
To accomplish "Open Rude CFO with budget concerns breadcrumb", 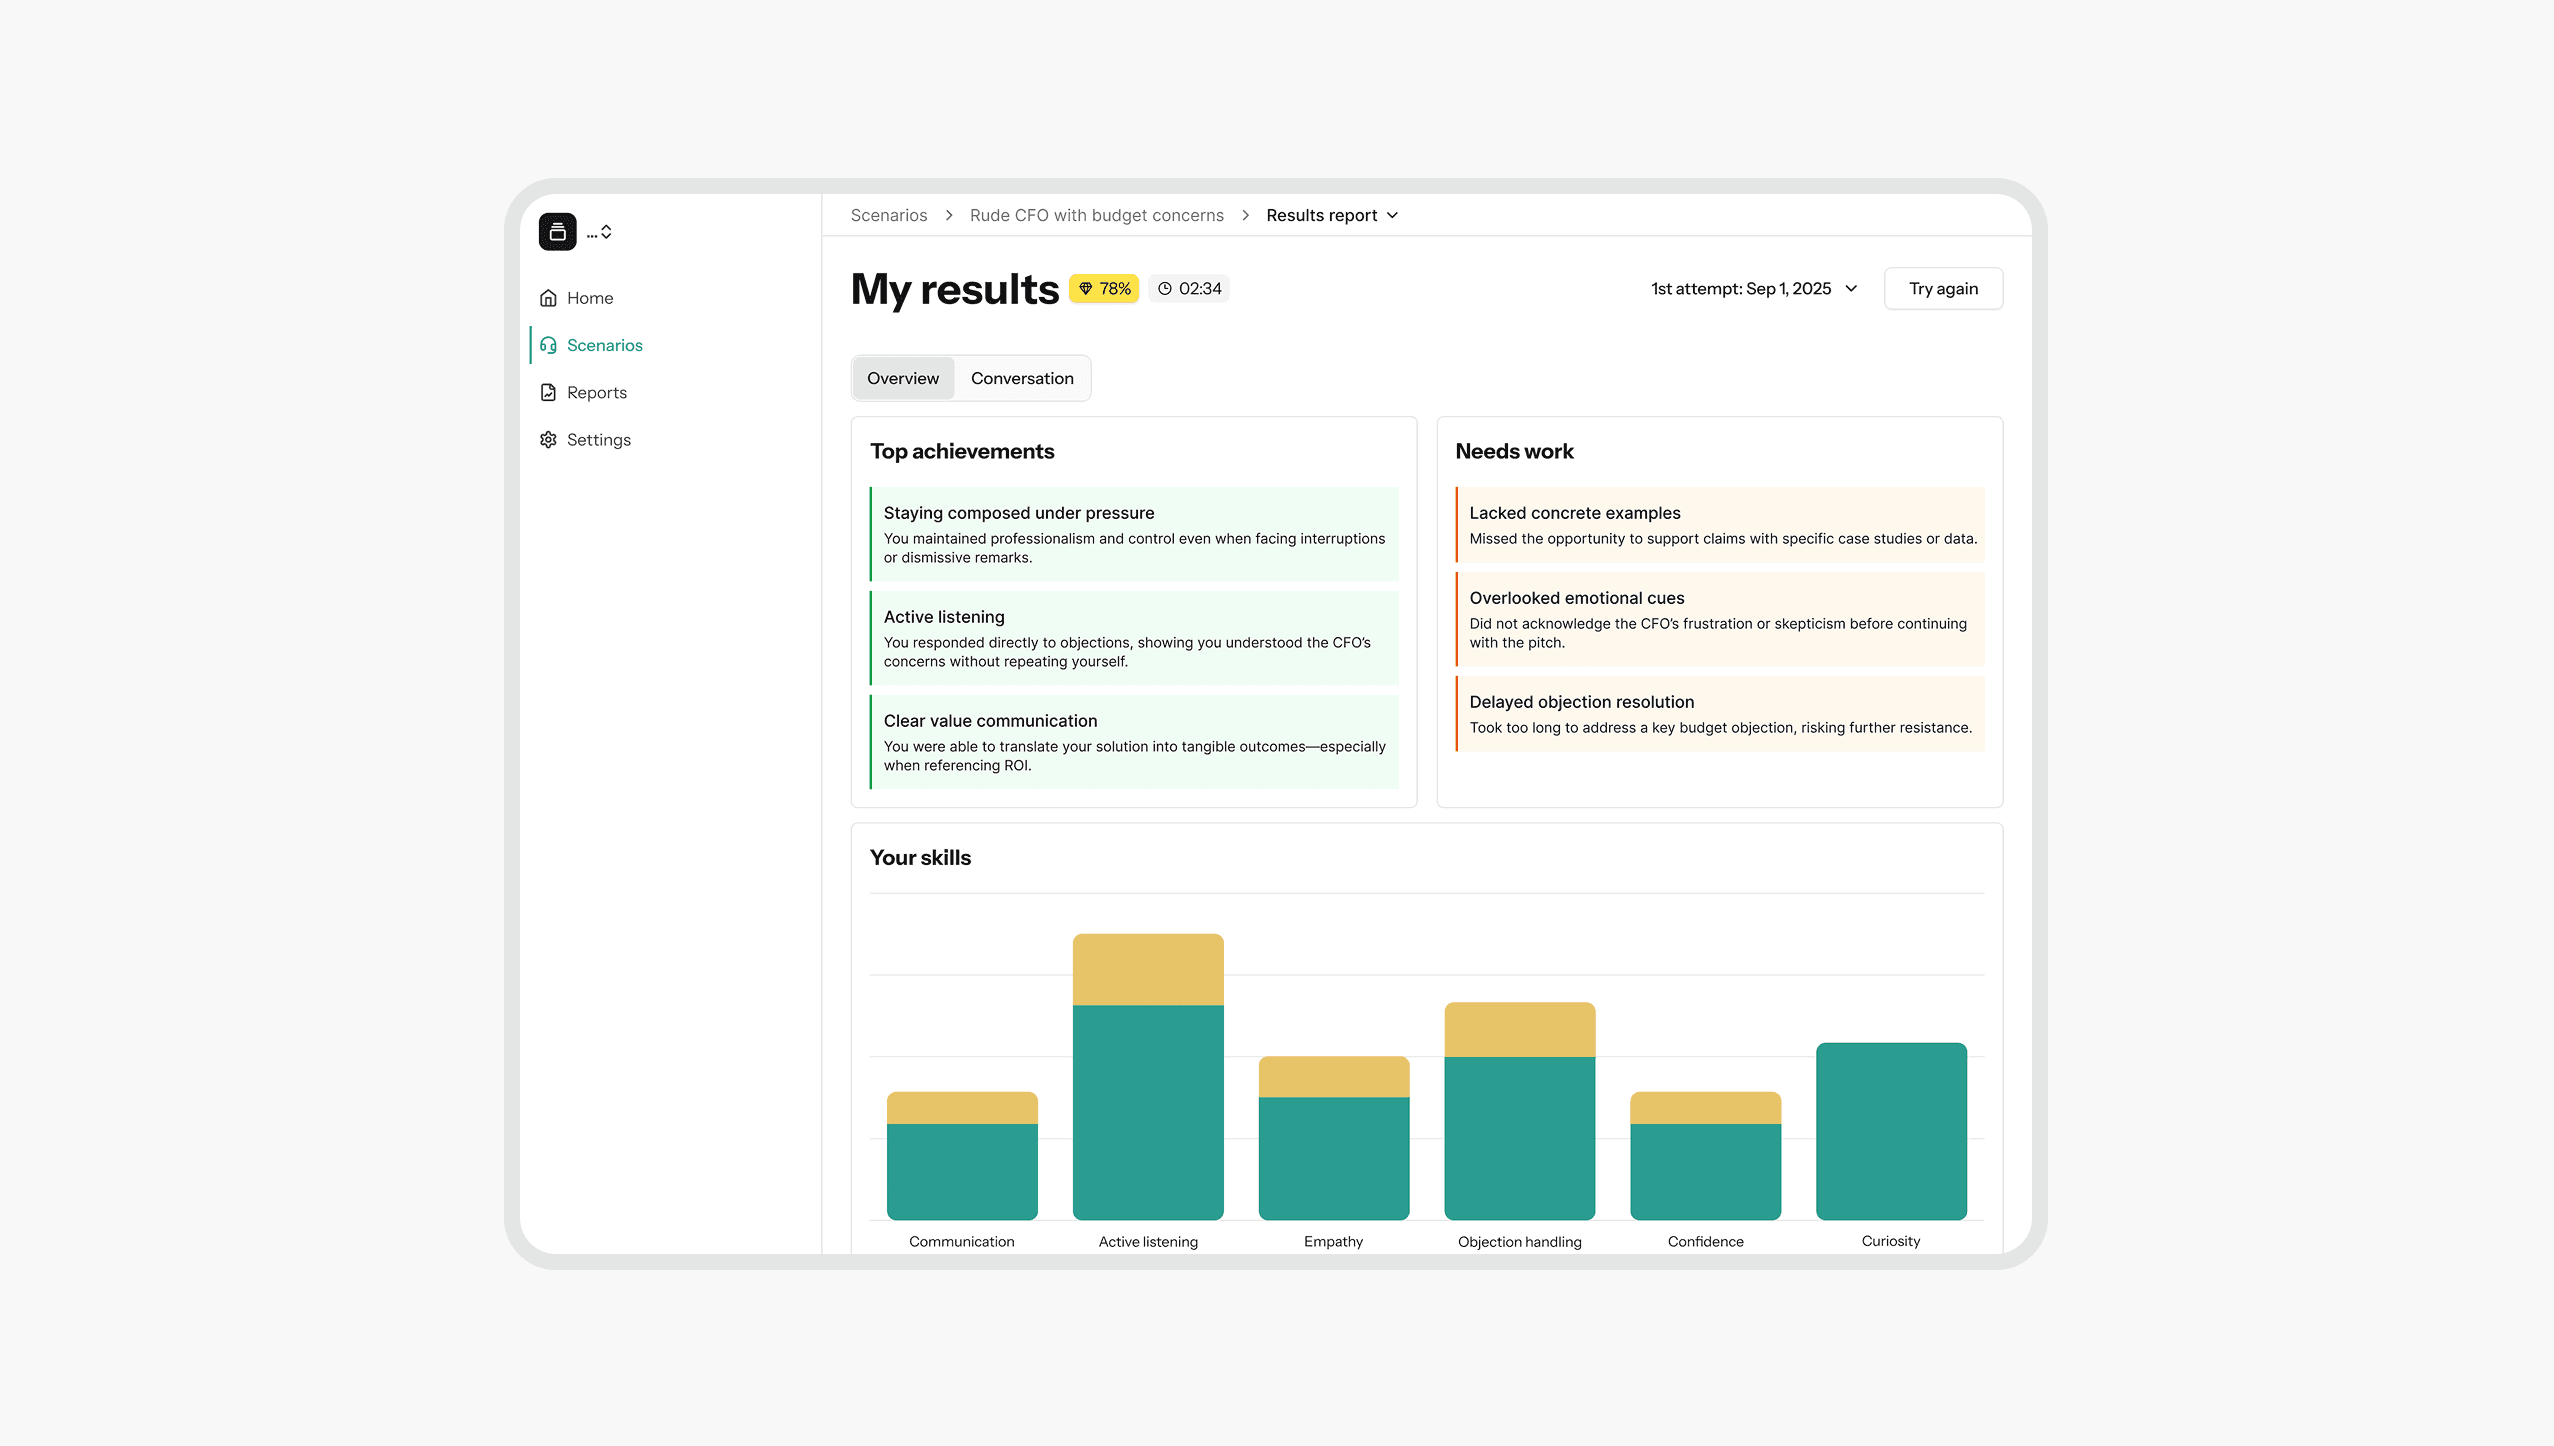I will pos(1096,216).
